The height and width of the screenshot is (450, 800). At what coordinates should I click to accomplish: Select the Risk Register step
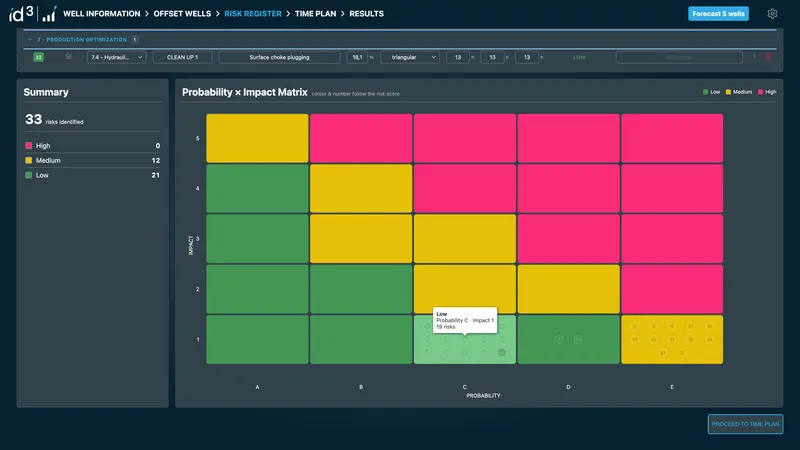[x=253, y=14]
